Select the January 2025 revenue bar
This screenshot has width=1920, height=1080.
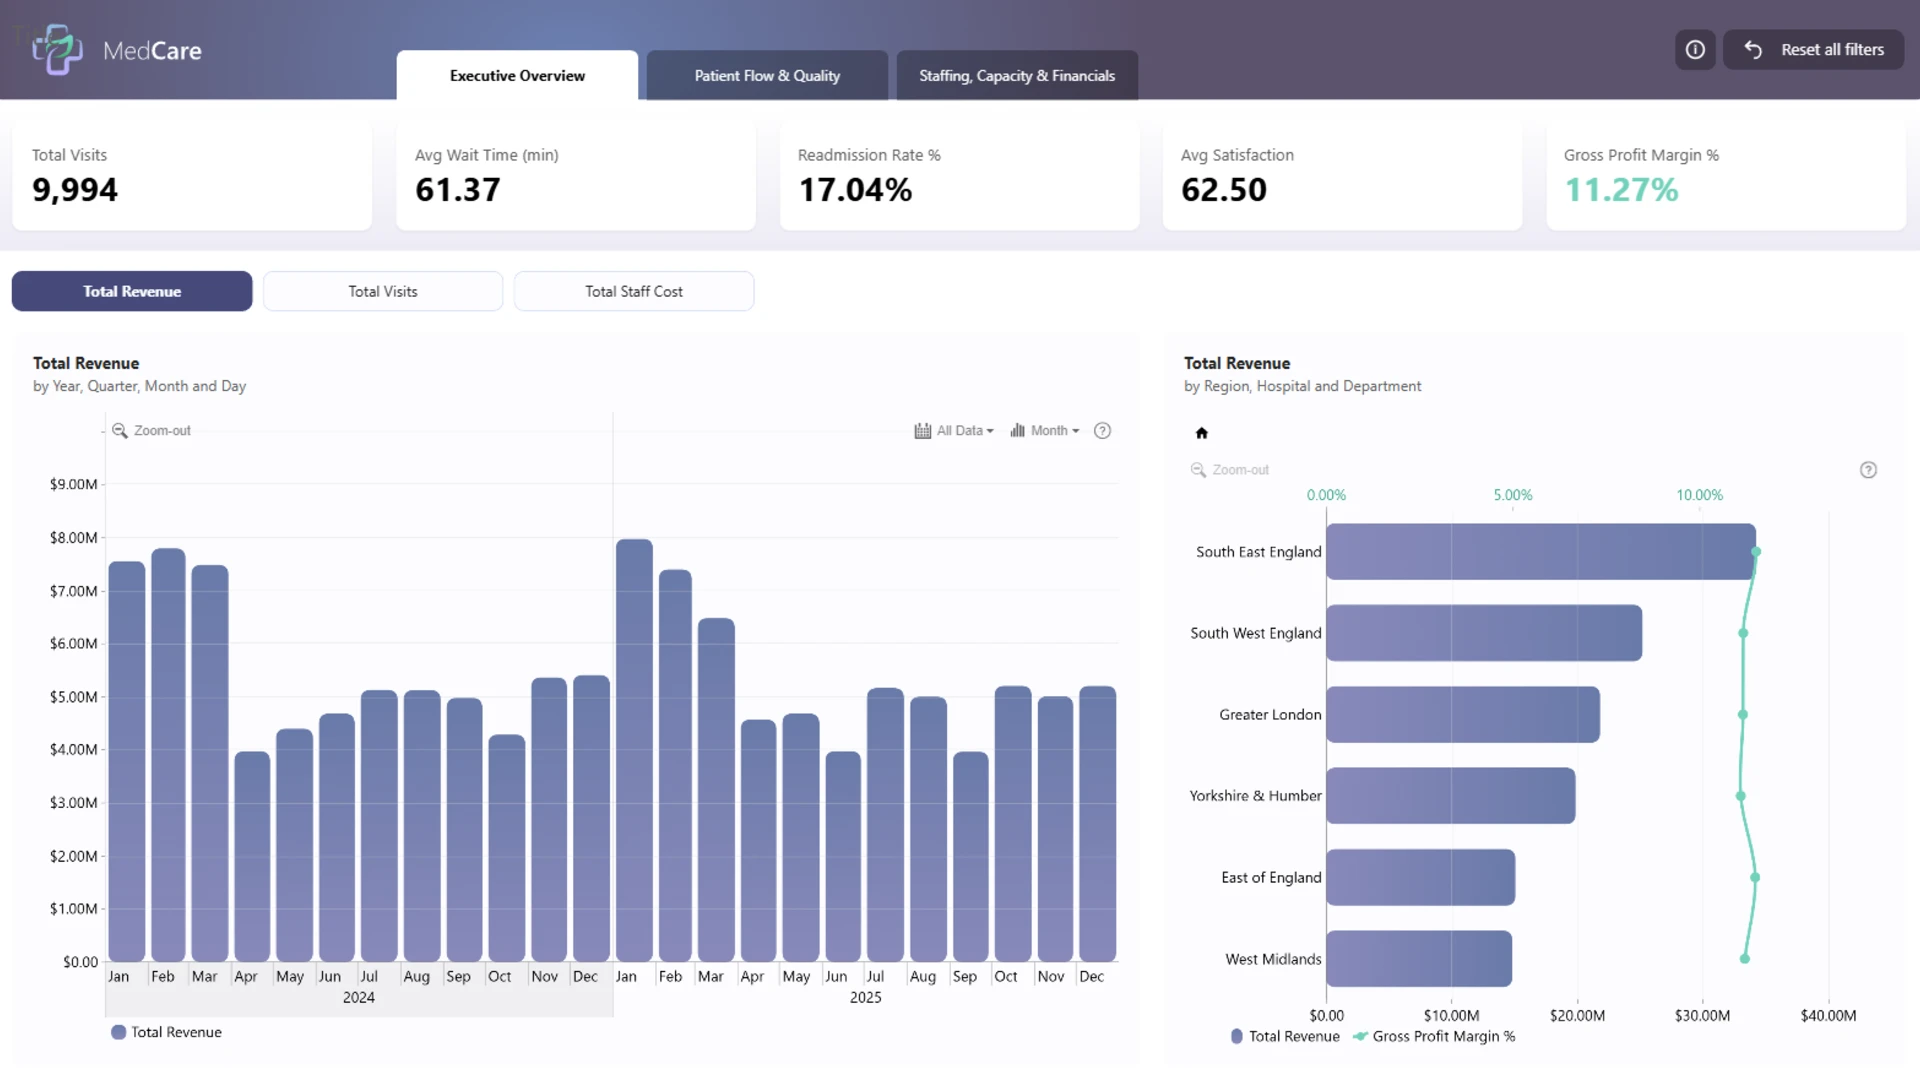(x=634, y=751)
